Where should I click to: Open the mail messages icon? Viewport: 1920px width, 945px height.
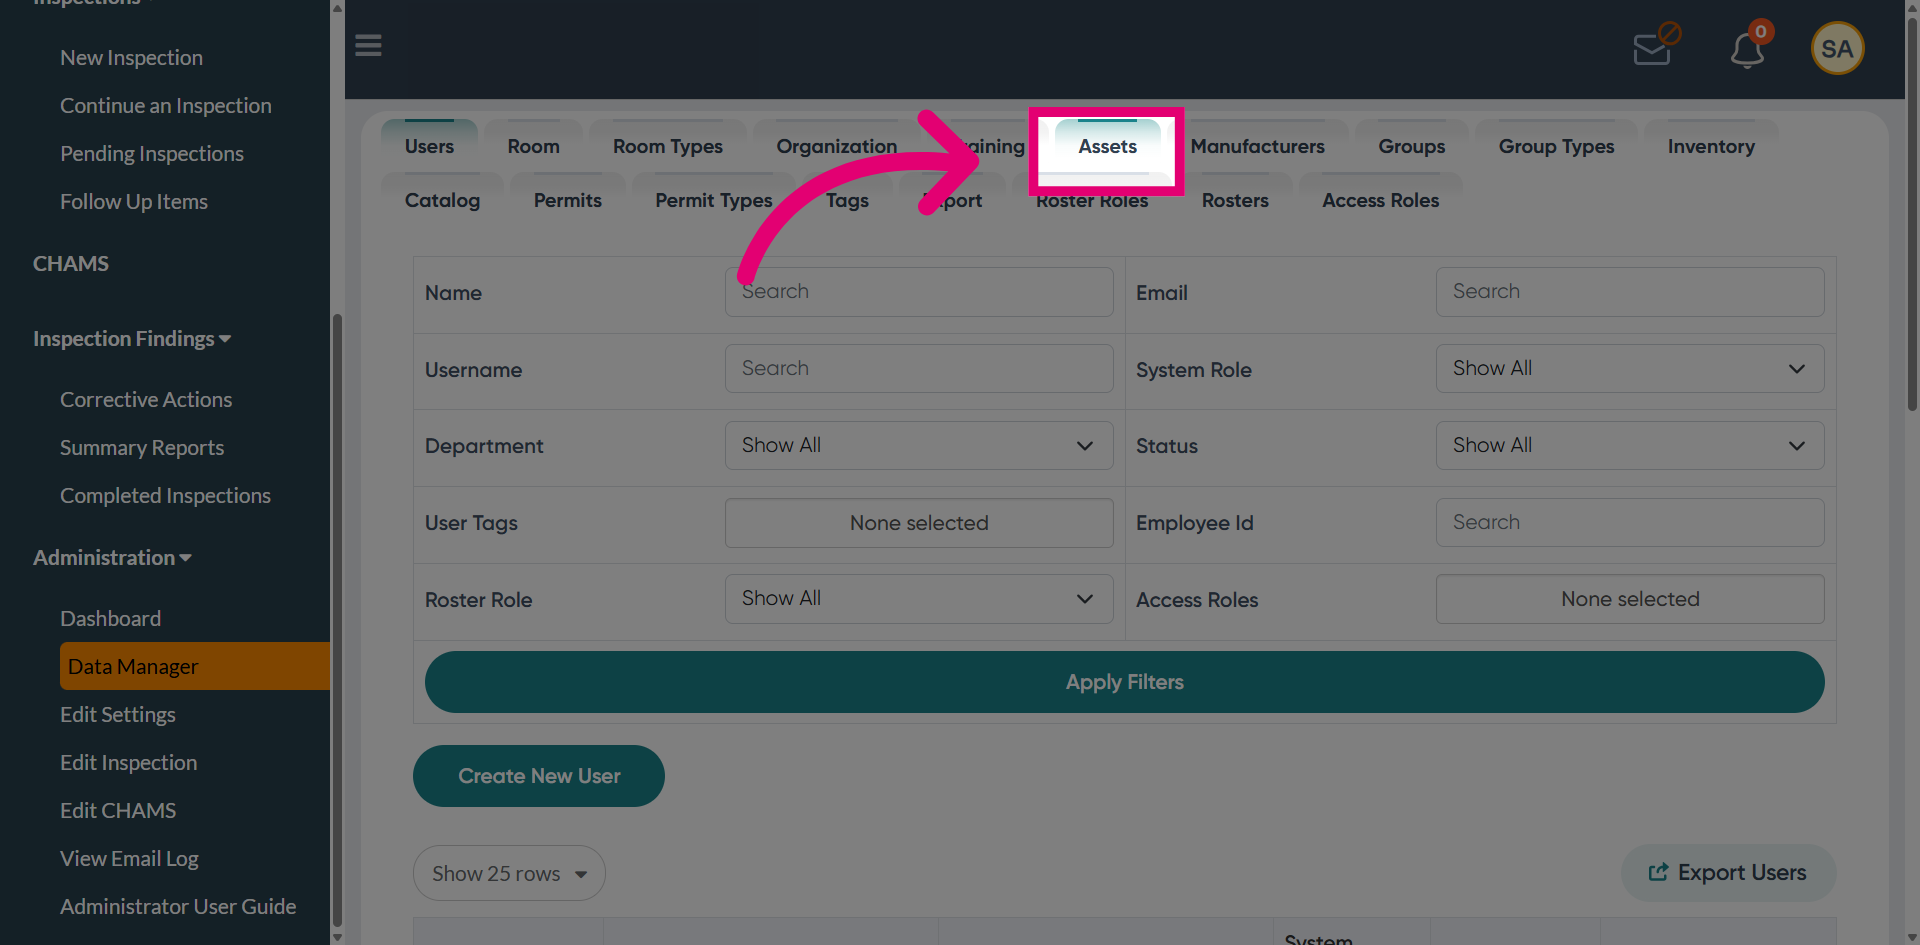(1656, 45)
